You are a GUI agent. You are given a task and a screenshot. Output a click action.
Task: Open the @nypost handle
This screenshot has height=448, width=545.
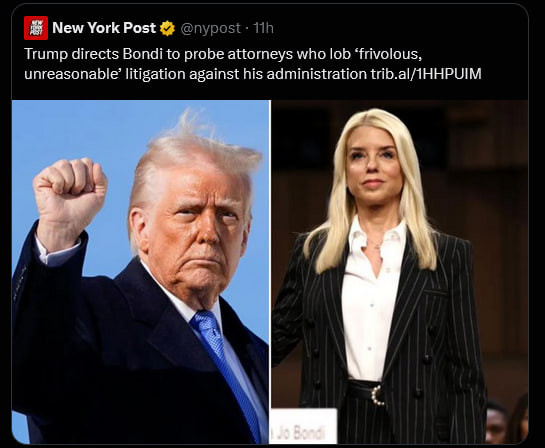(211, 28)
